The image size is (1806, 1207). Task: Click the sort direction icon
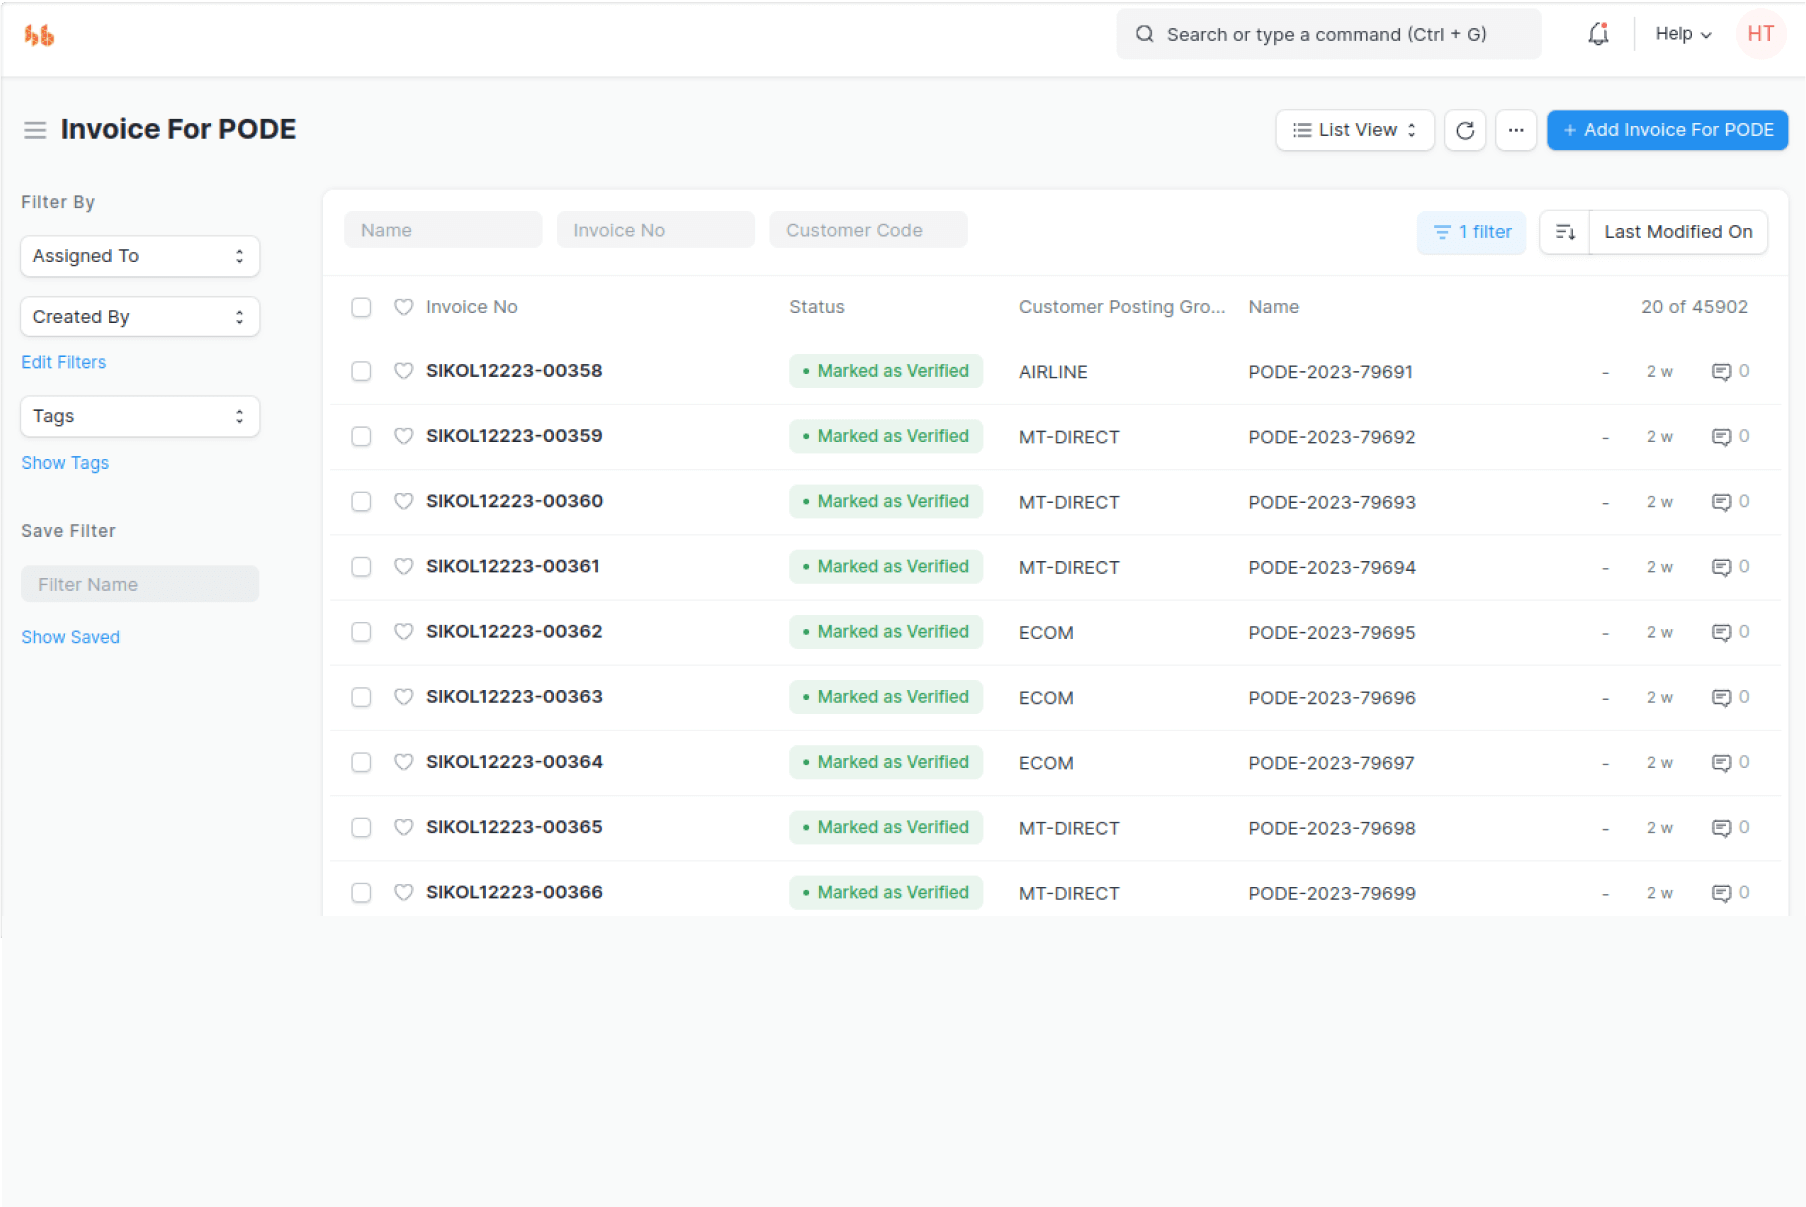click(1565, 232)
